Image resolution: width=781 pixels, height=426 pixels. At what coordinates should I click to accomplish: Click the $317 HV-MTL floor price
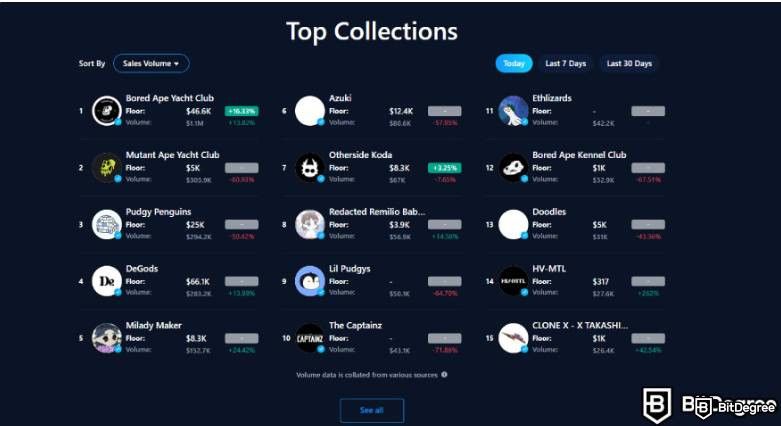(x=601, y=282)
